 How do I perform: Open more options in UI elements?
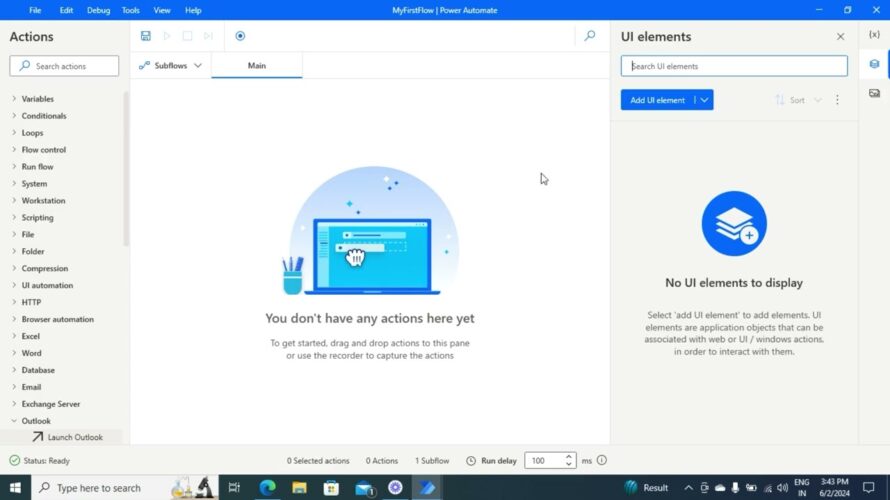(837, 100)
